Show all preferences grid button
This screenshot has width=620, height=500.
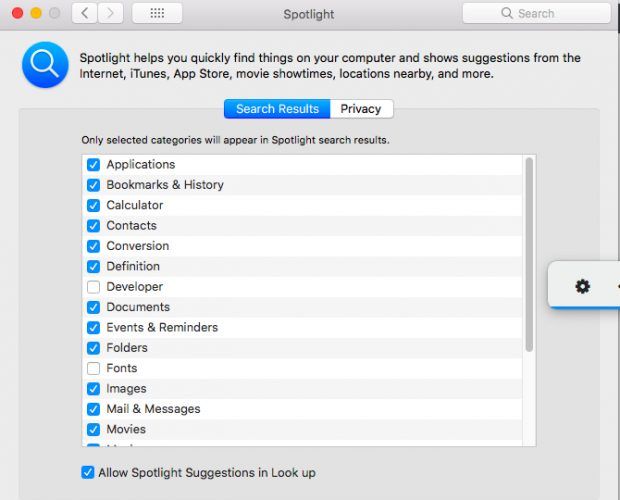(157, 13)
